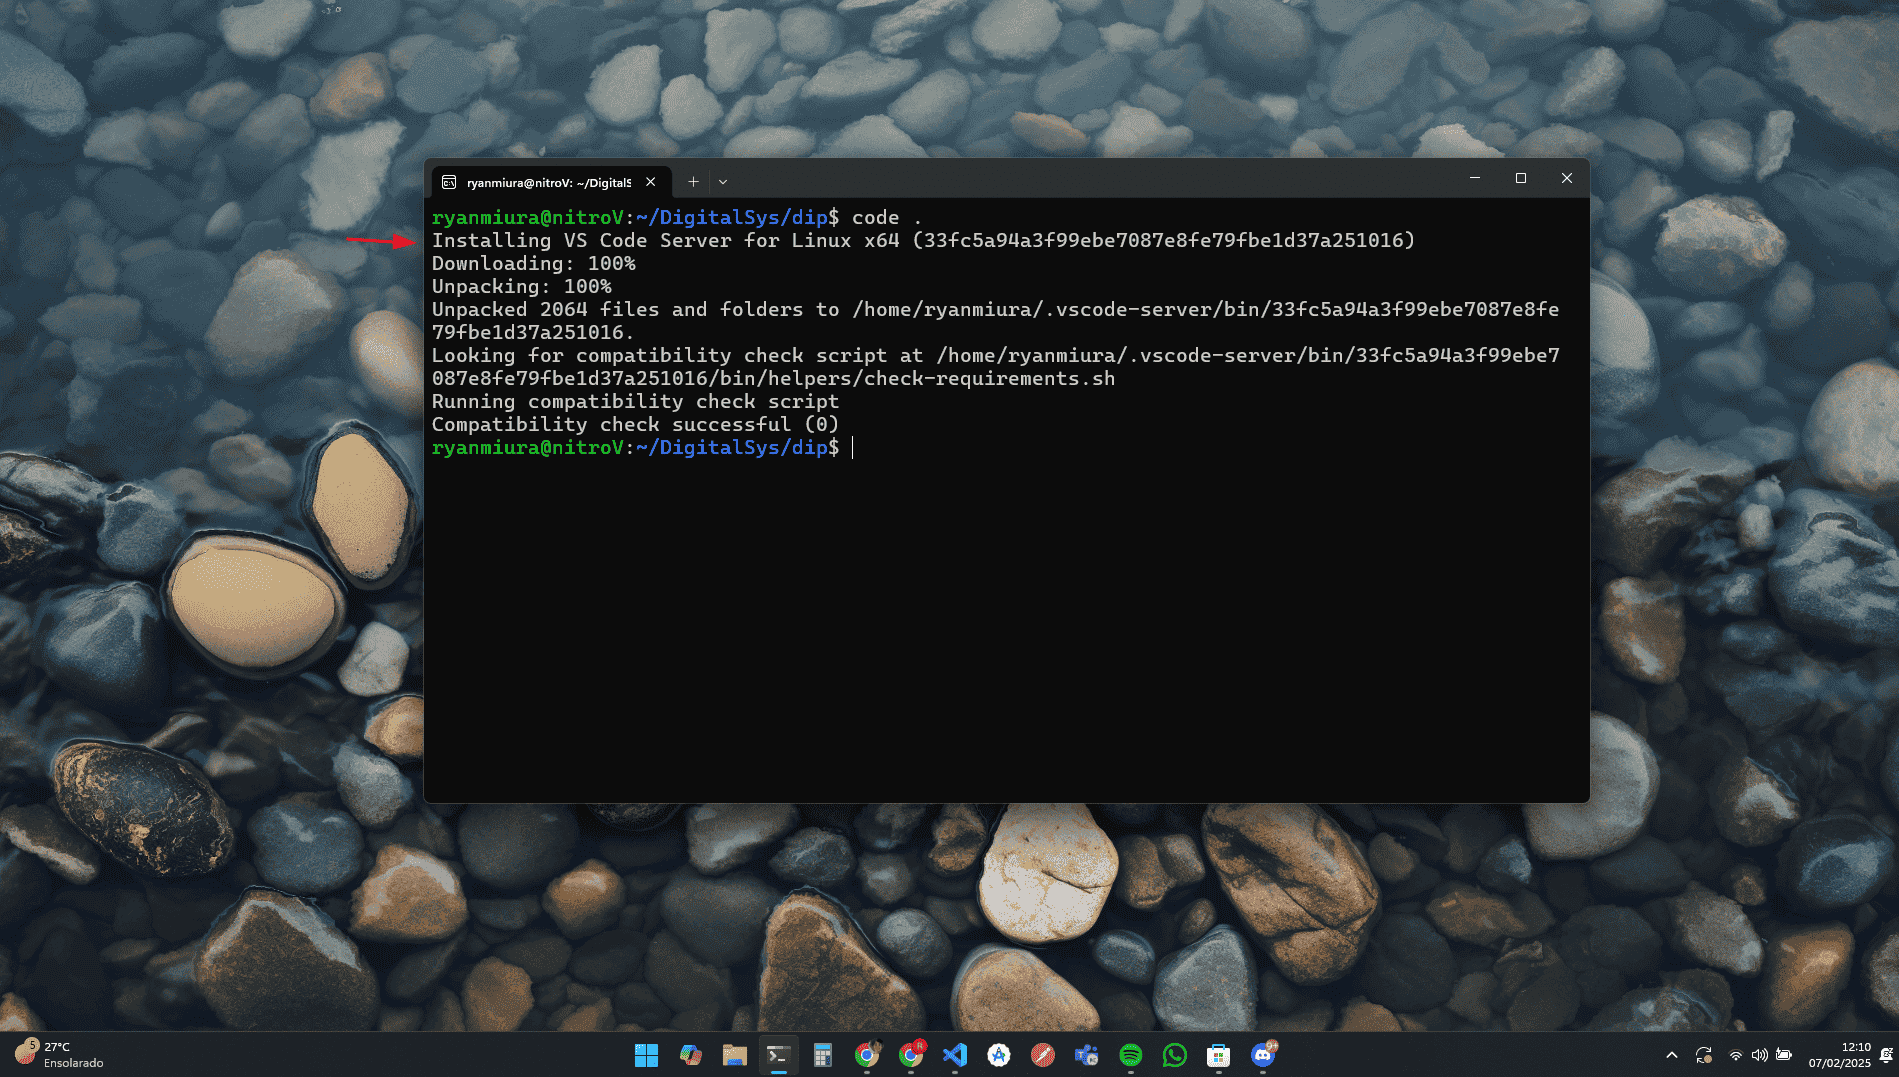Close the ryanmiura@nitroV terminal tab
The height and width of the screenshot is (1077, 1899).
(651, 182)
